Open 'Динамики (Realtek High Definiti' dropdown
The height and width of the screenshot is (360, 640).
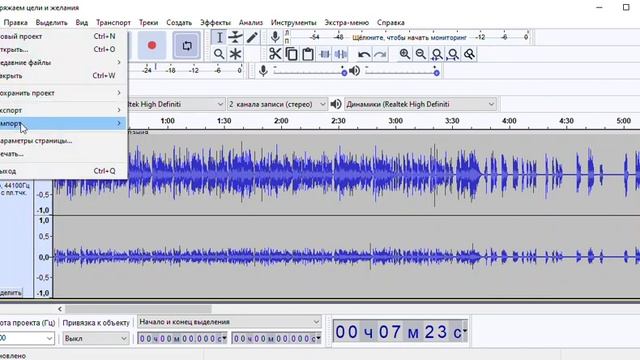(x=420, y=104)
